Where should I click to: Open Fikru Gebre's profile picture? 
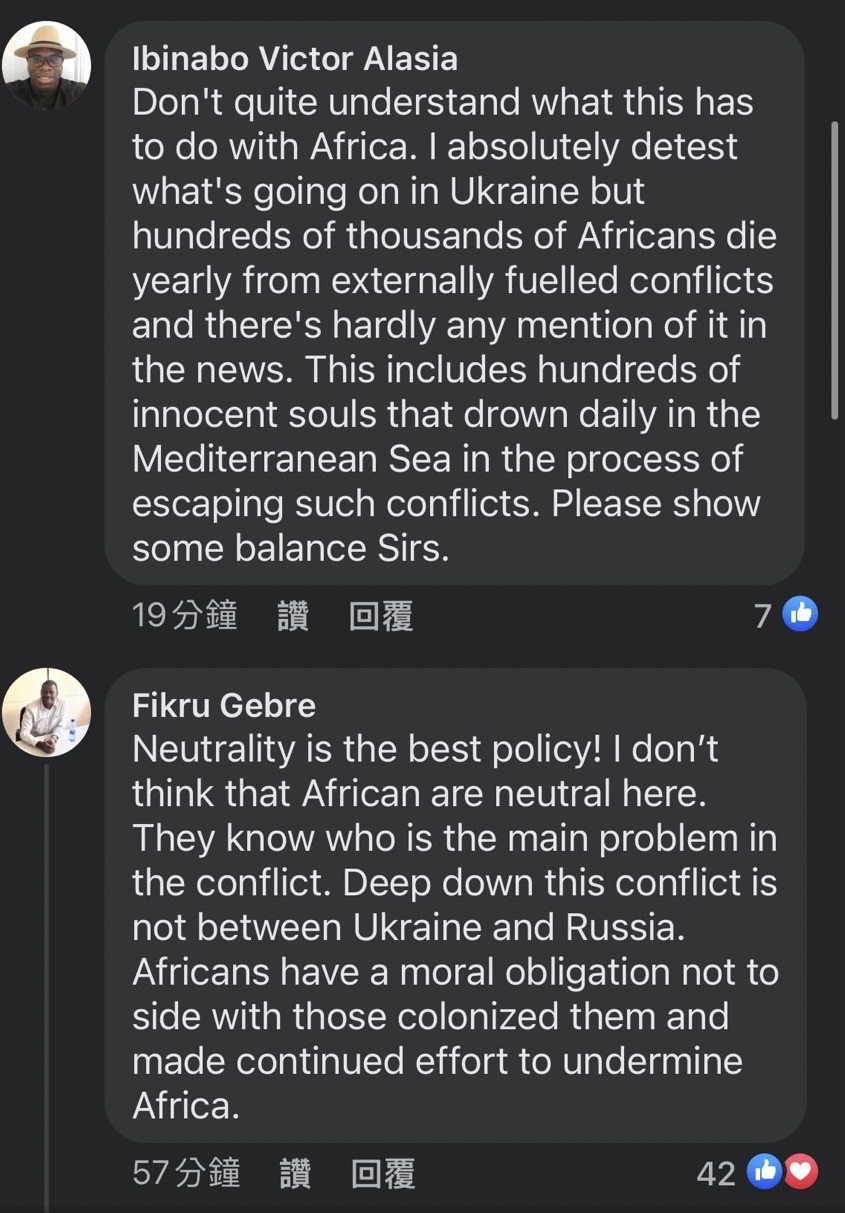pos(46,712)
